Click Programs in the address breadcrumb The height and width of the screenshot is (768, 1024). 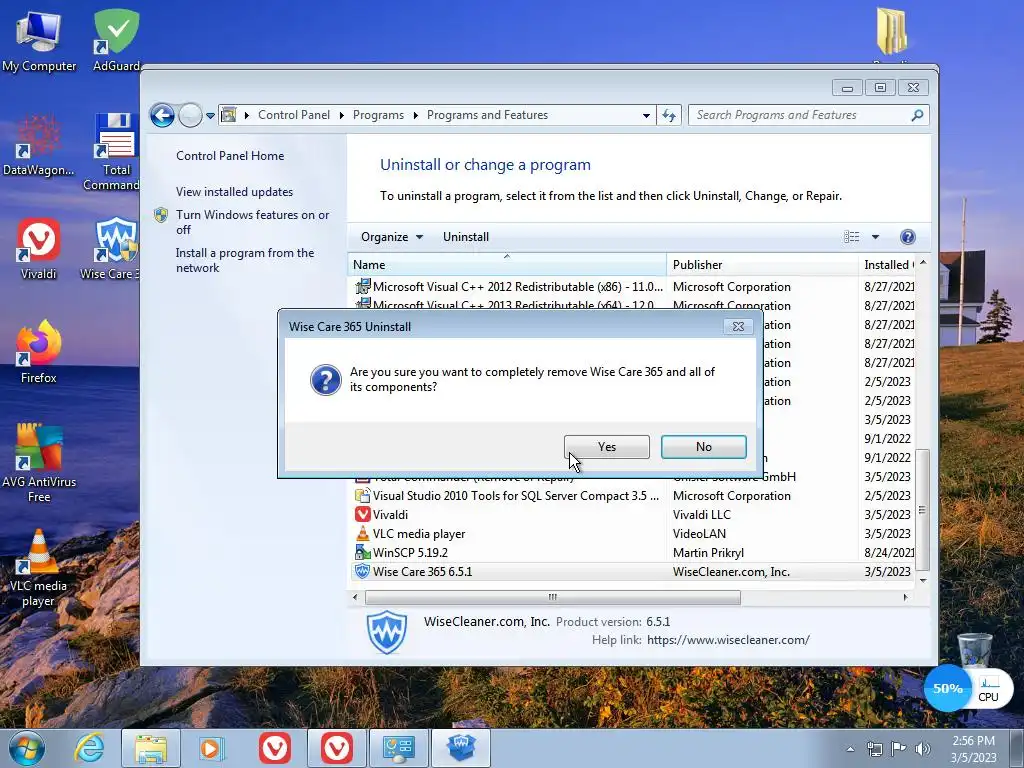click(x=378, y=115)
